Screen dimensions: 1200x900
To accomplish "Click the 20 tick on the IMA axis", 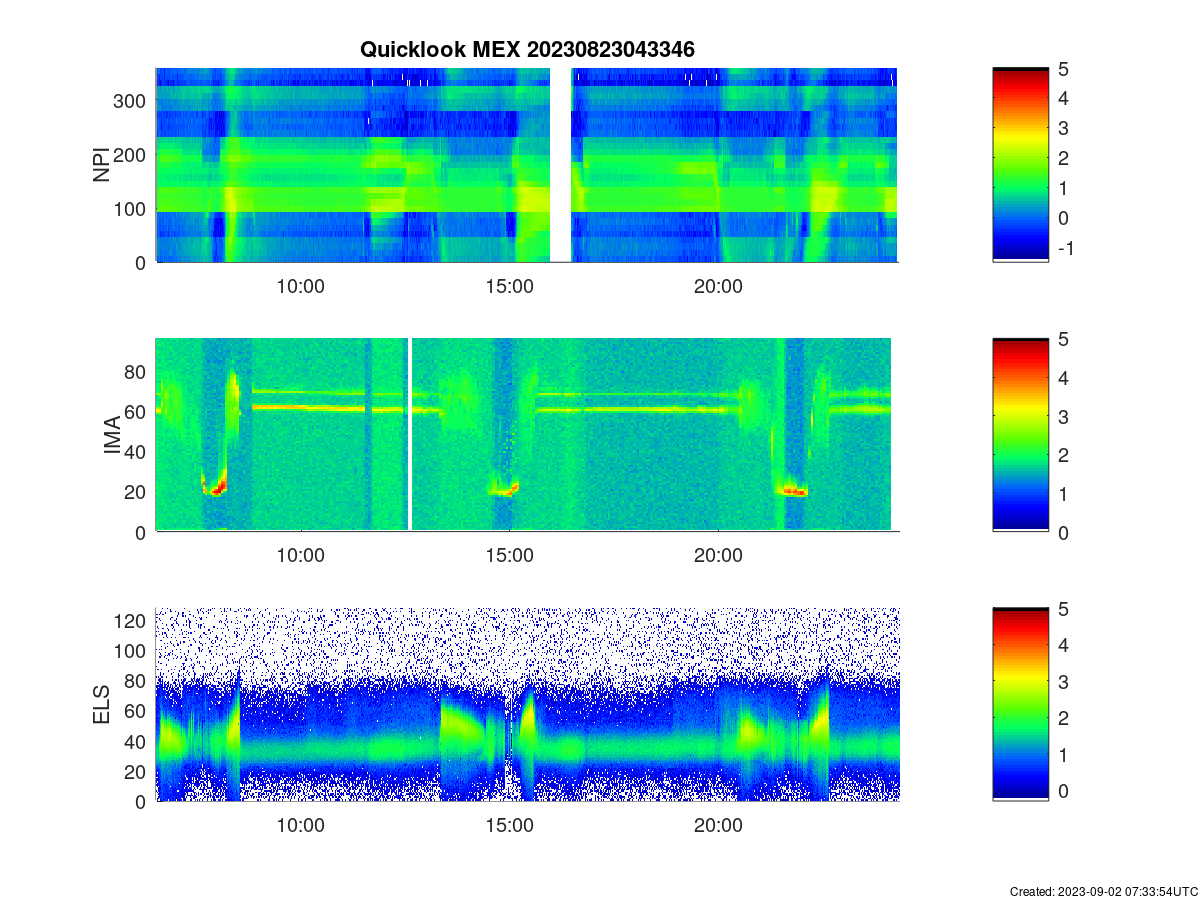I will (137, 491).
